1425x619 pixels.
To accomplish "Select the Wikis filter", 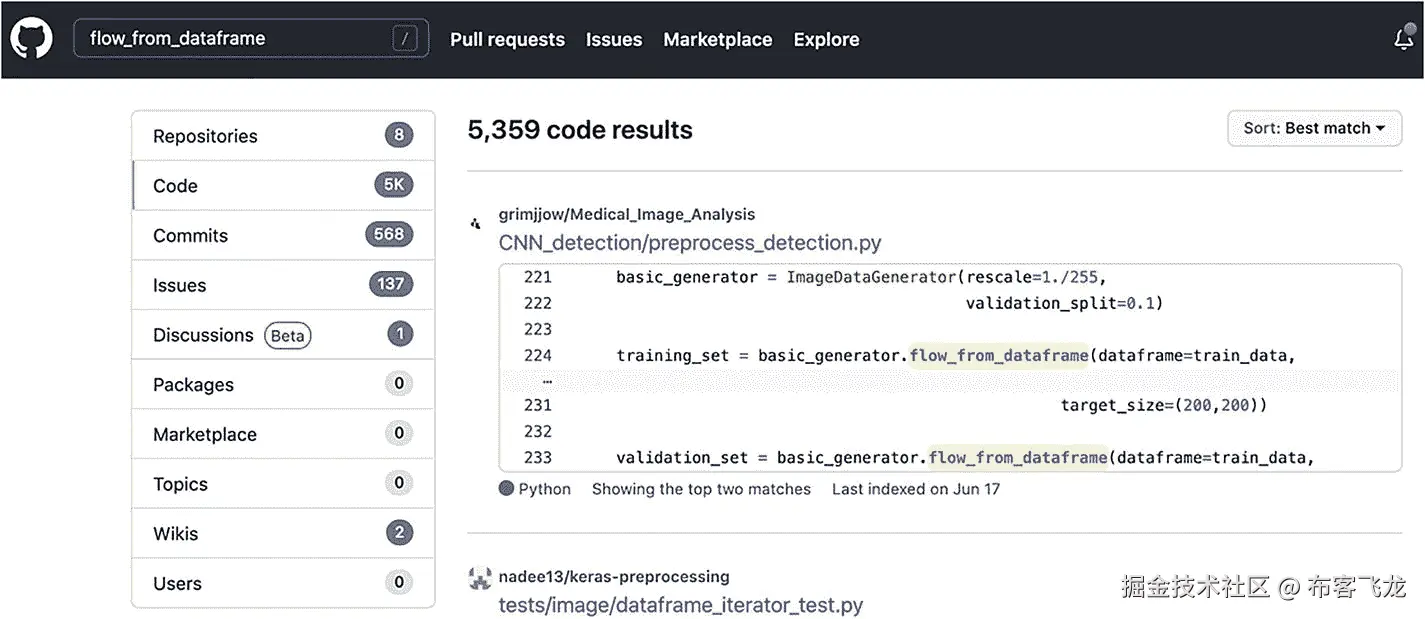I will [175, 534].
